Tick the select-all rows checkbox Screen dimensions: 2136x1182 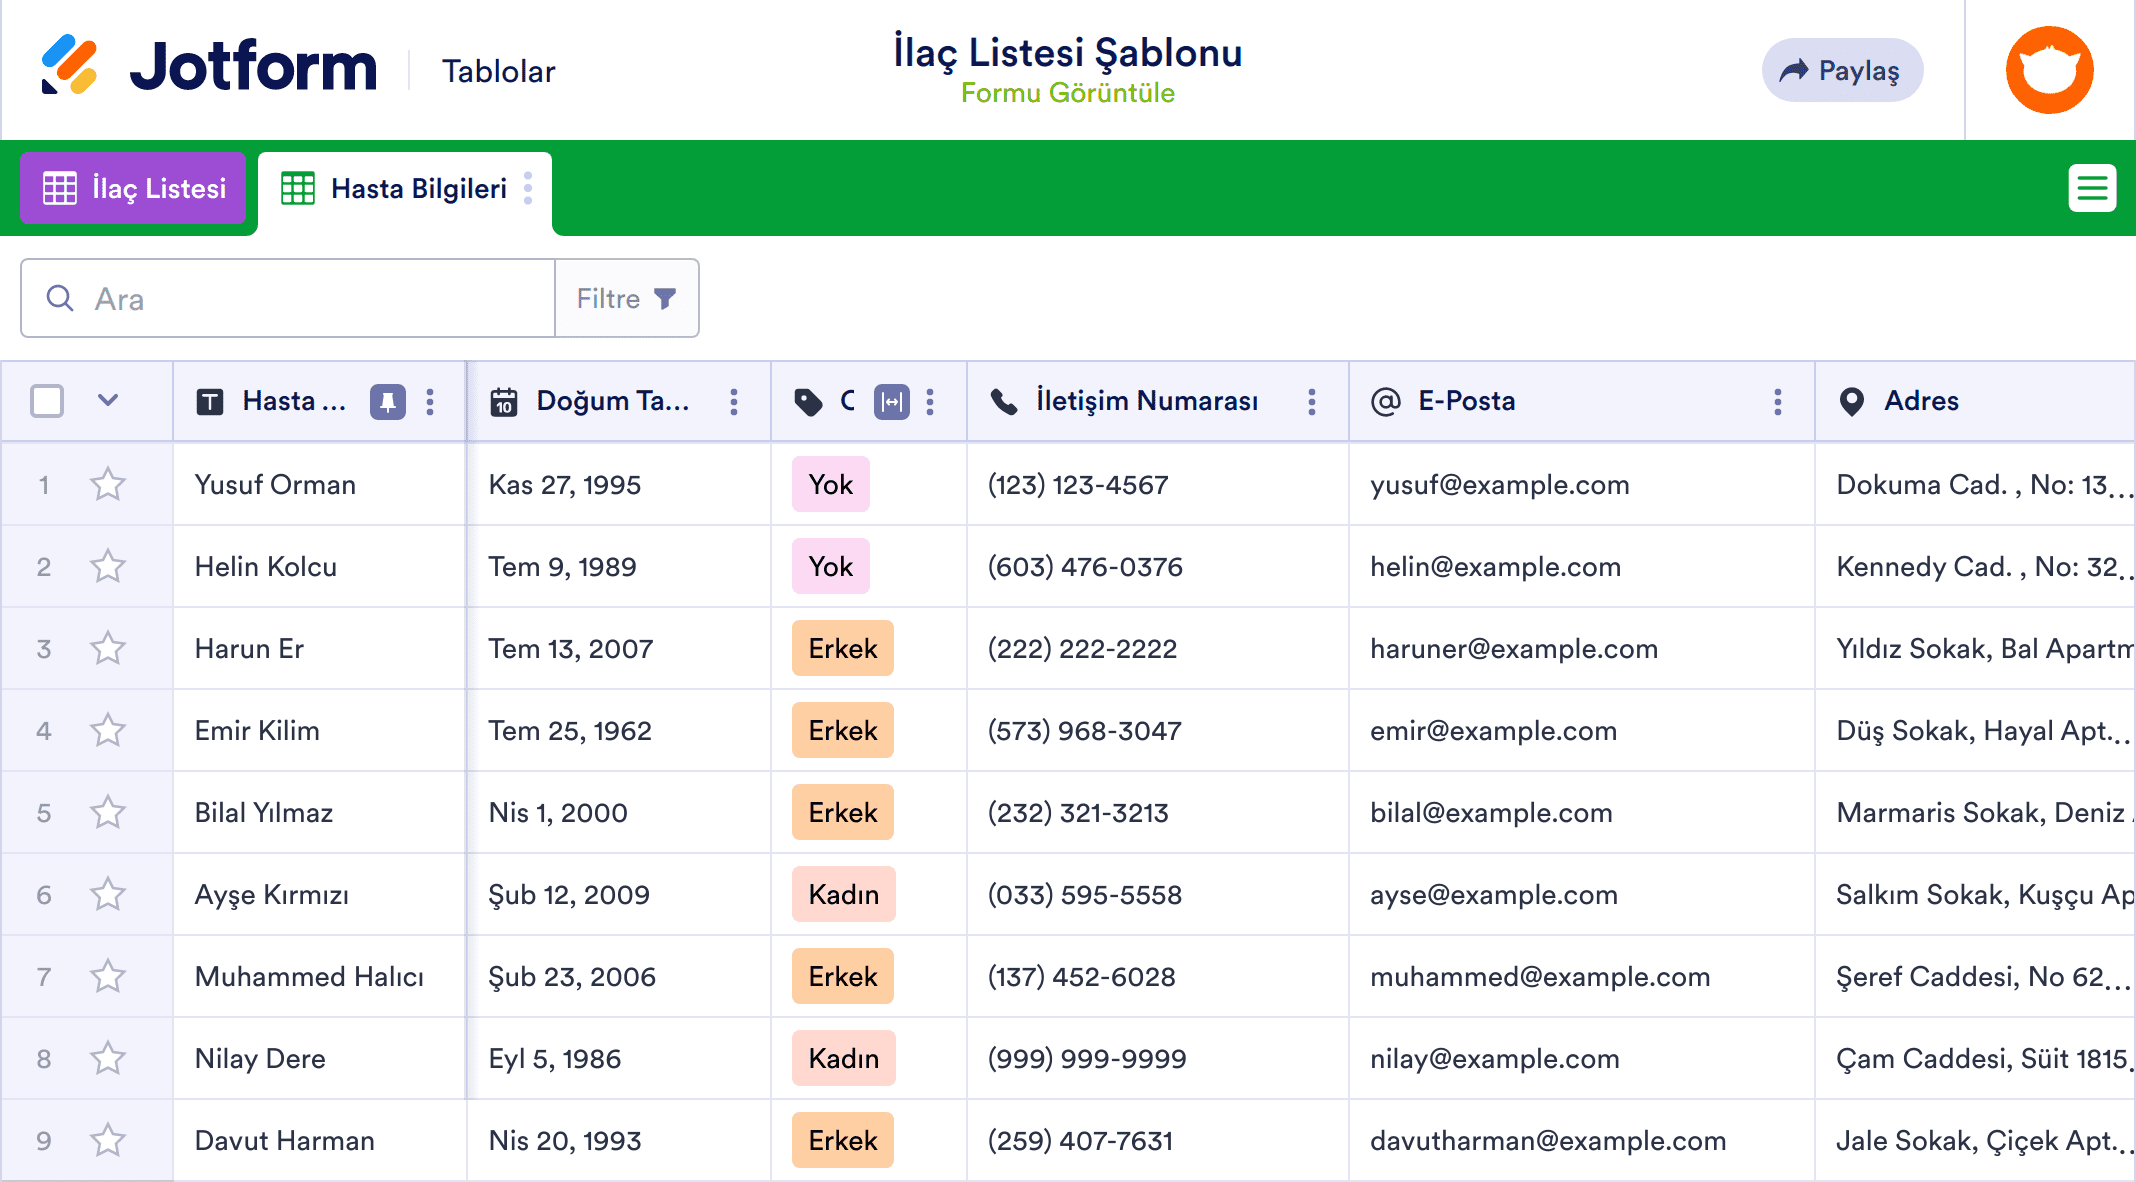click(47, 401)
